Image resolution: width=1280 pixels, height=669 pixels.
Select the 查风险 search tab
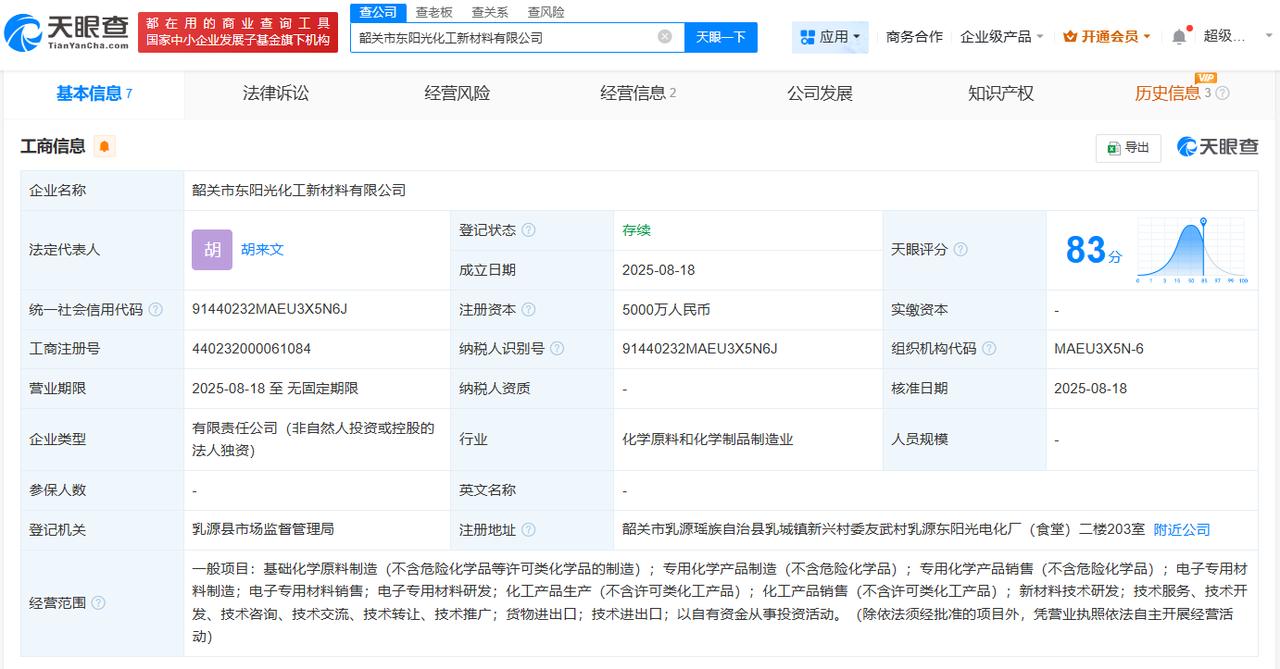(546, 12)
